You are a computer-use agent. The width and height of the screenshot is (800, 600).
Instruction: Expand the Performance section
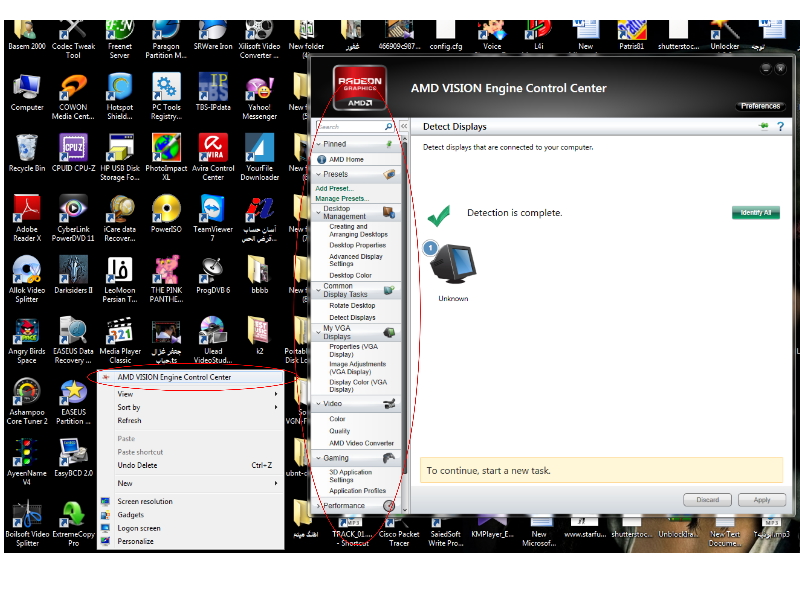coord(319,506)
